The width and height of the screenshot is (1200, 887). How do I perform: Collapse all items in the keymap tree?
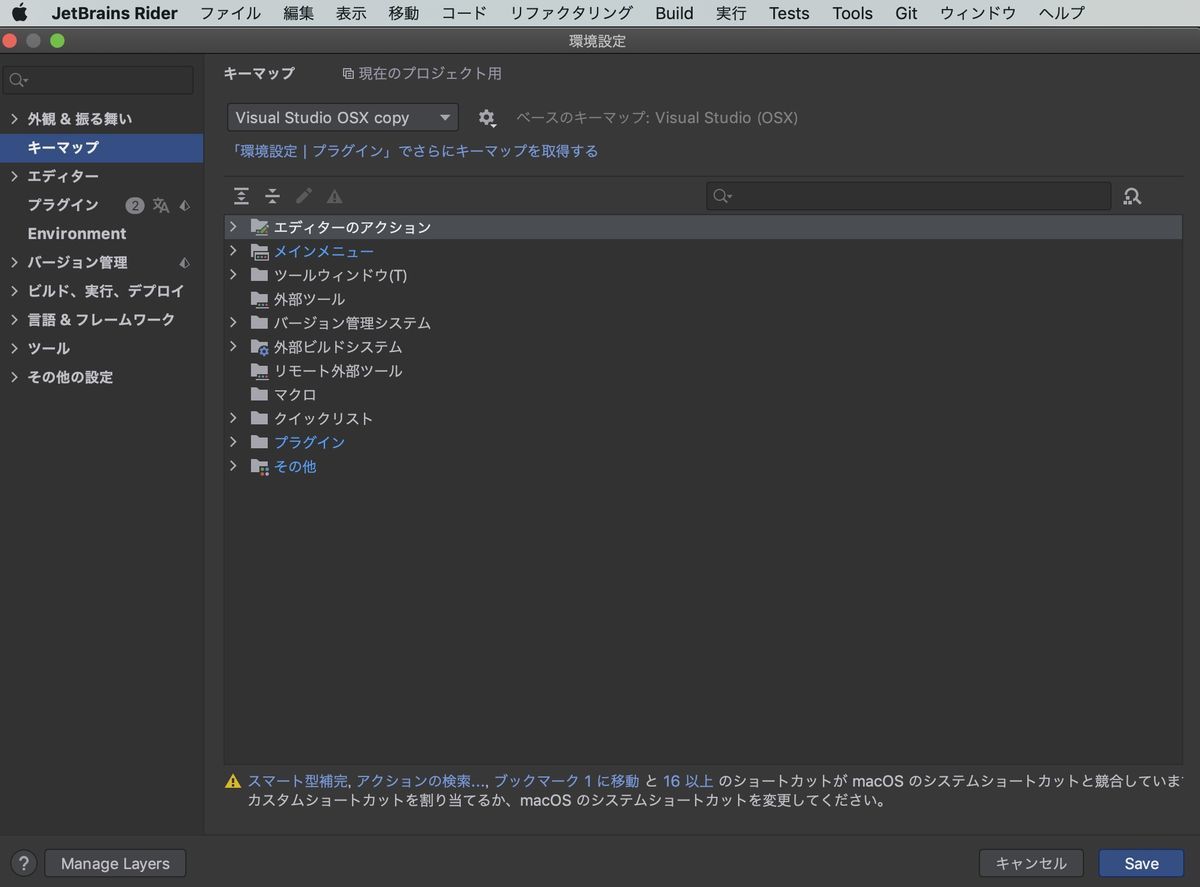coord(272,196)
